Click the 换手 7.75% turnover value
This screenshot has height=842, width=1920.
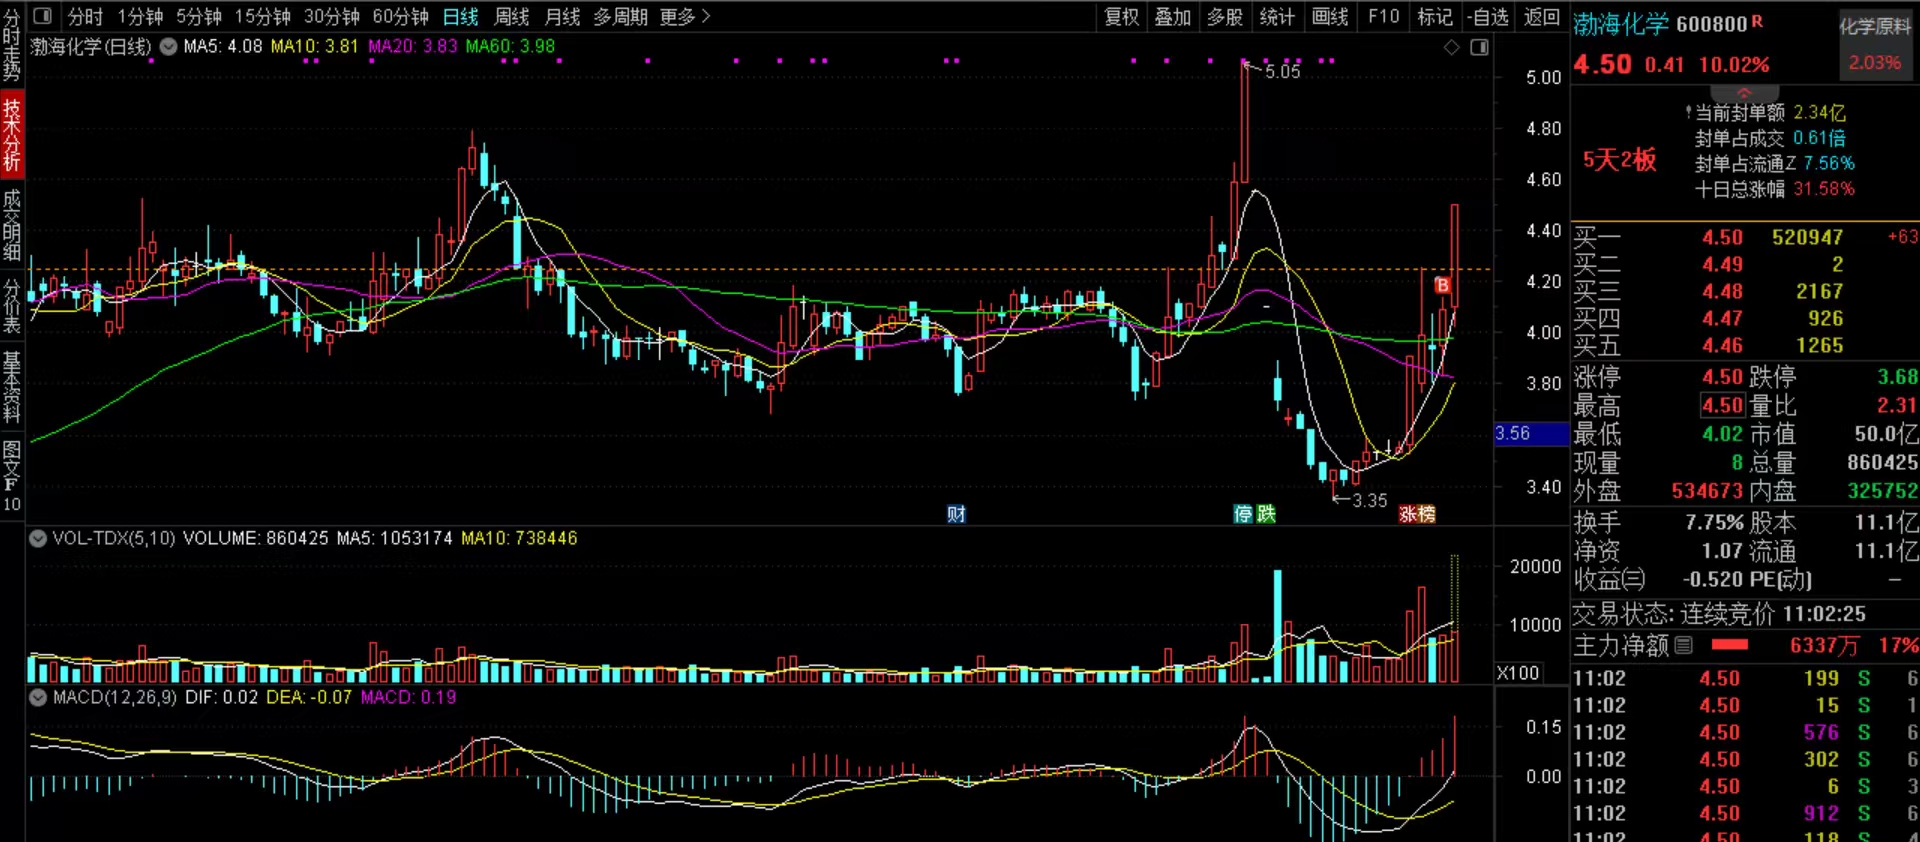click(x=1714, y=522)
